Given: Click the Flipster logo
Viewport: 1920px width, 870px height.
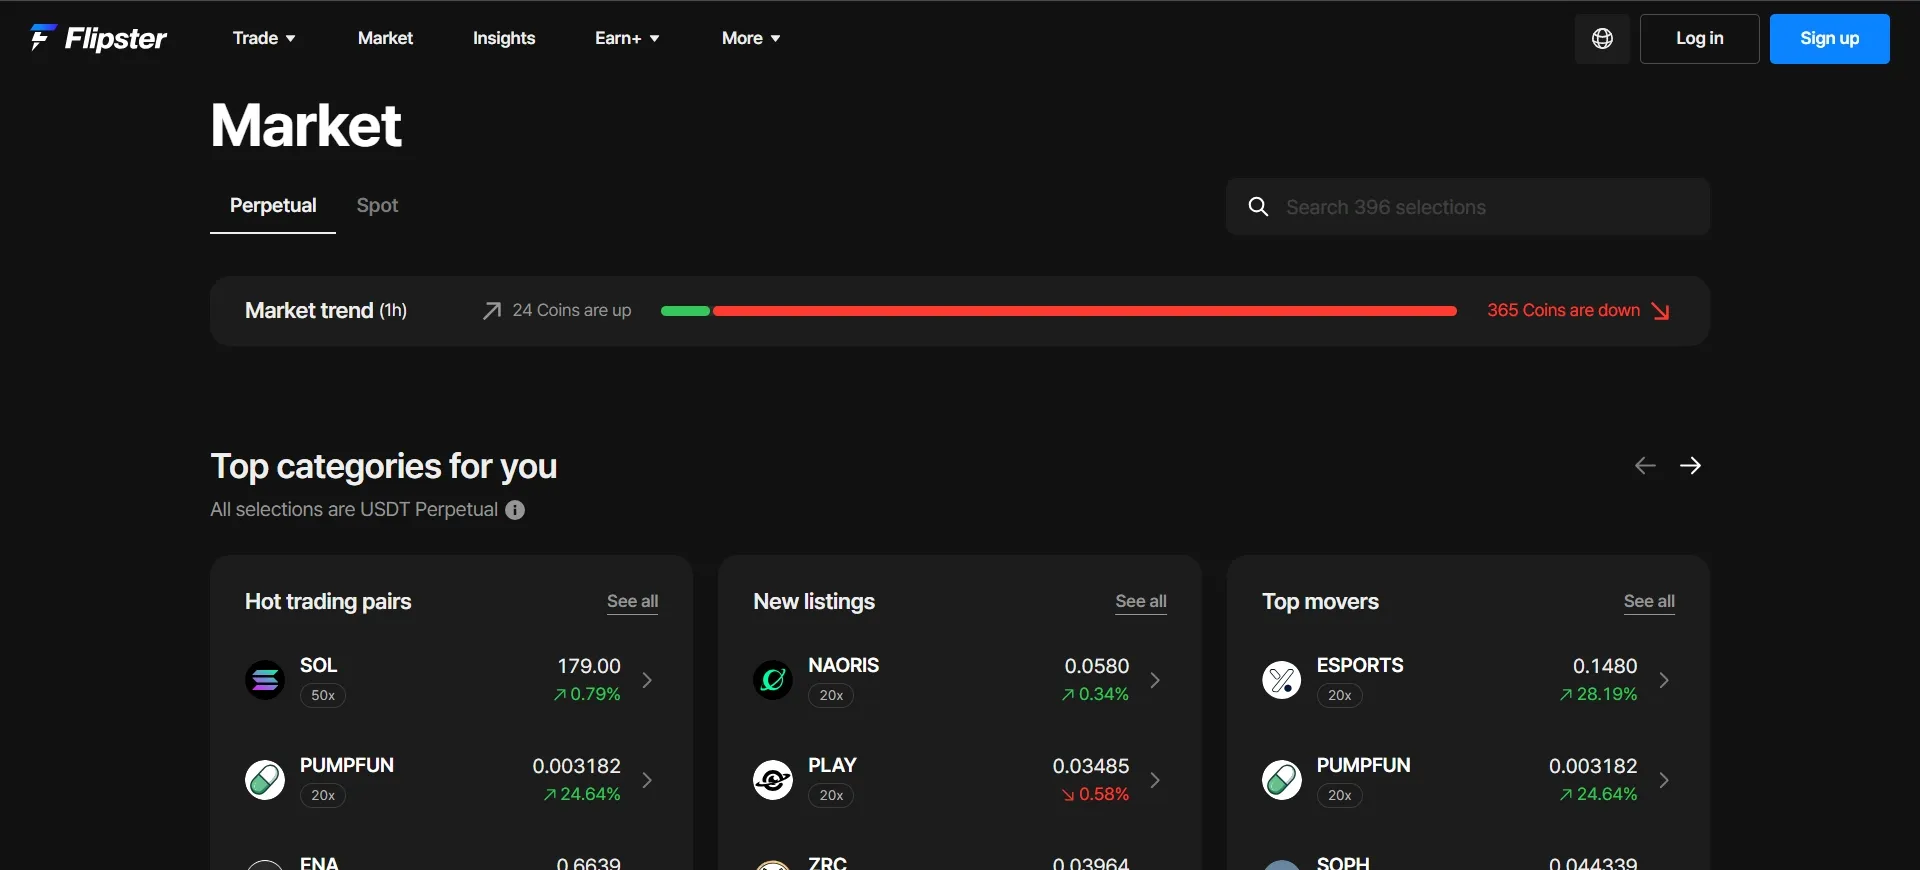Looking at the screenshot, I should [x=98, y=38].
